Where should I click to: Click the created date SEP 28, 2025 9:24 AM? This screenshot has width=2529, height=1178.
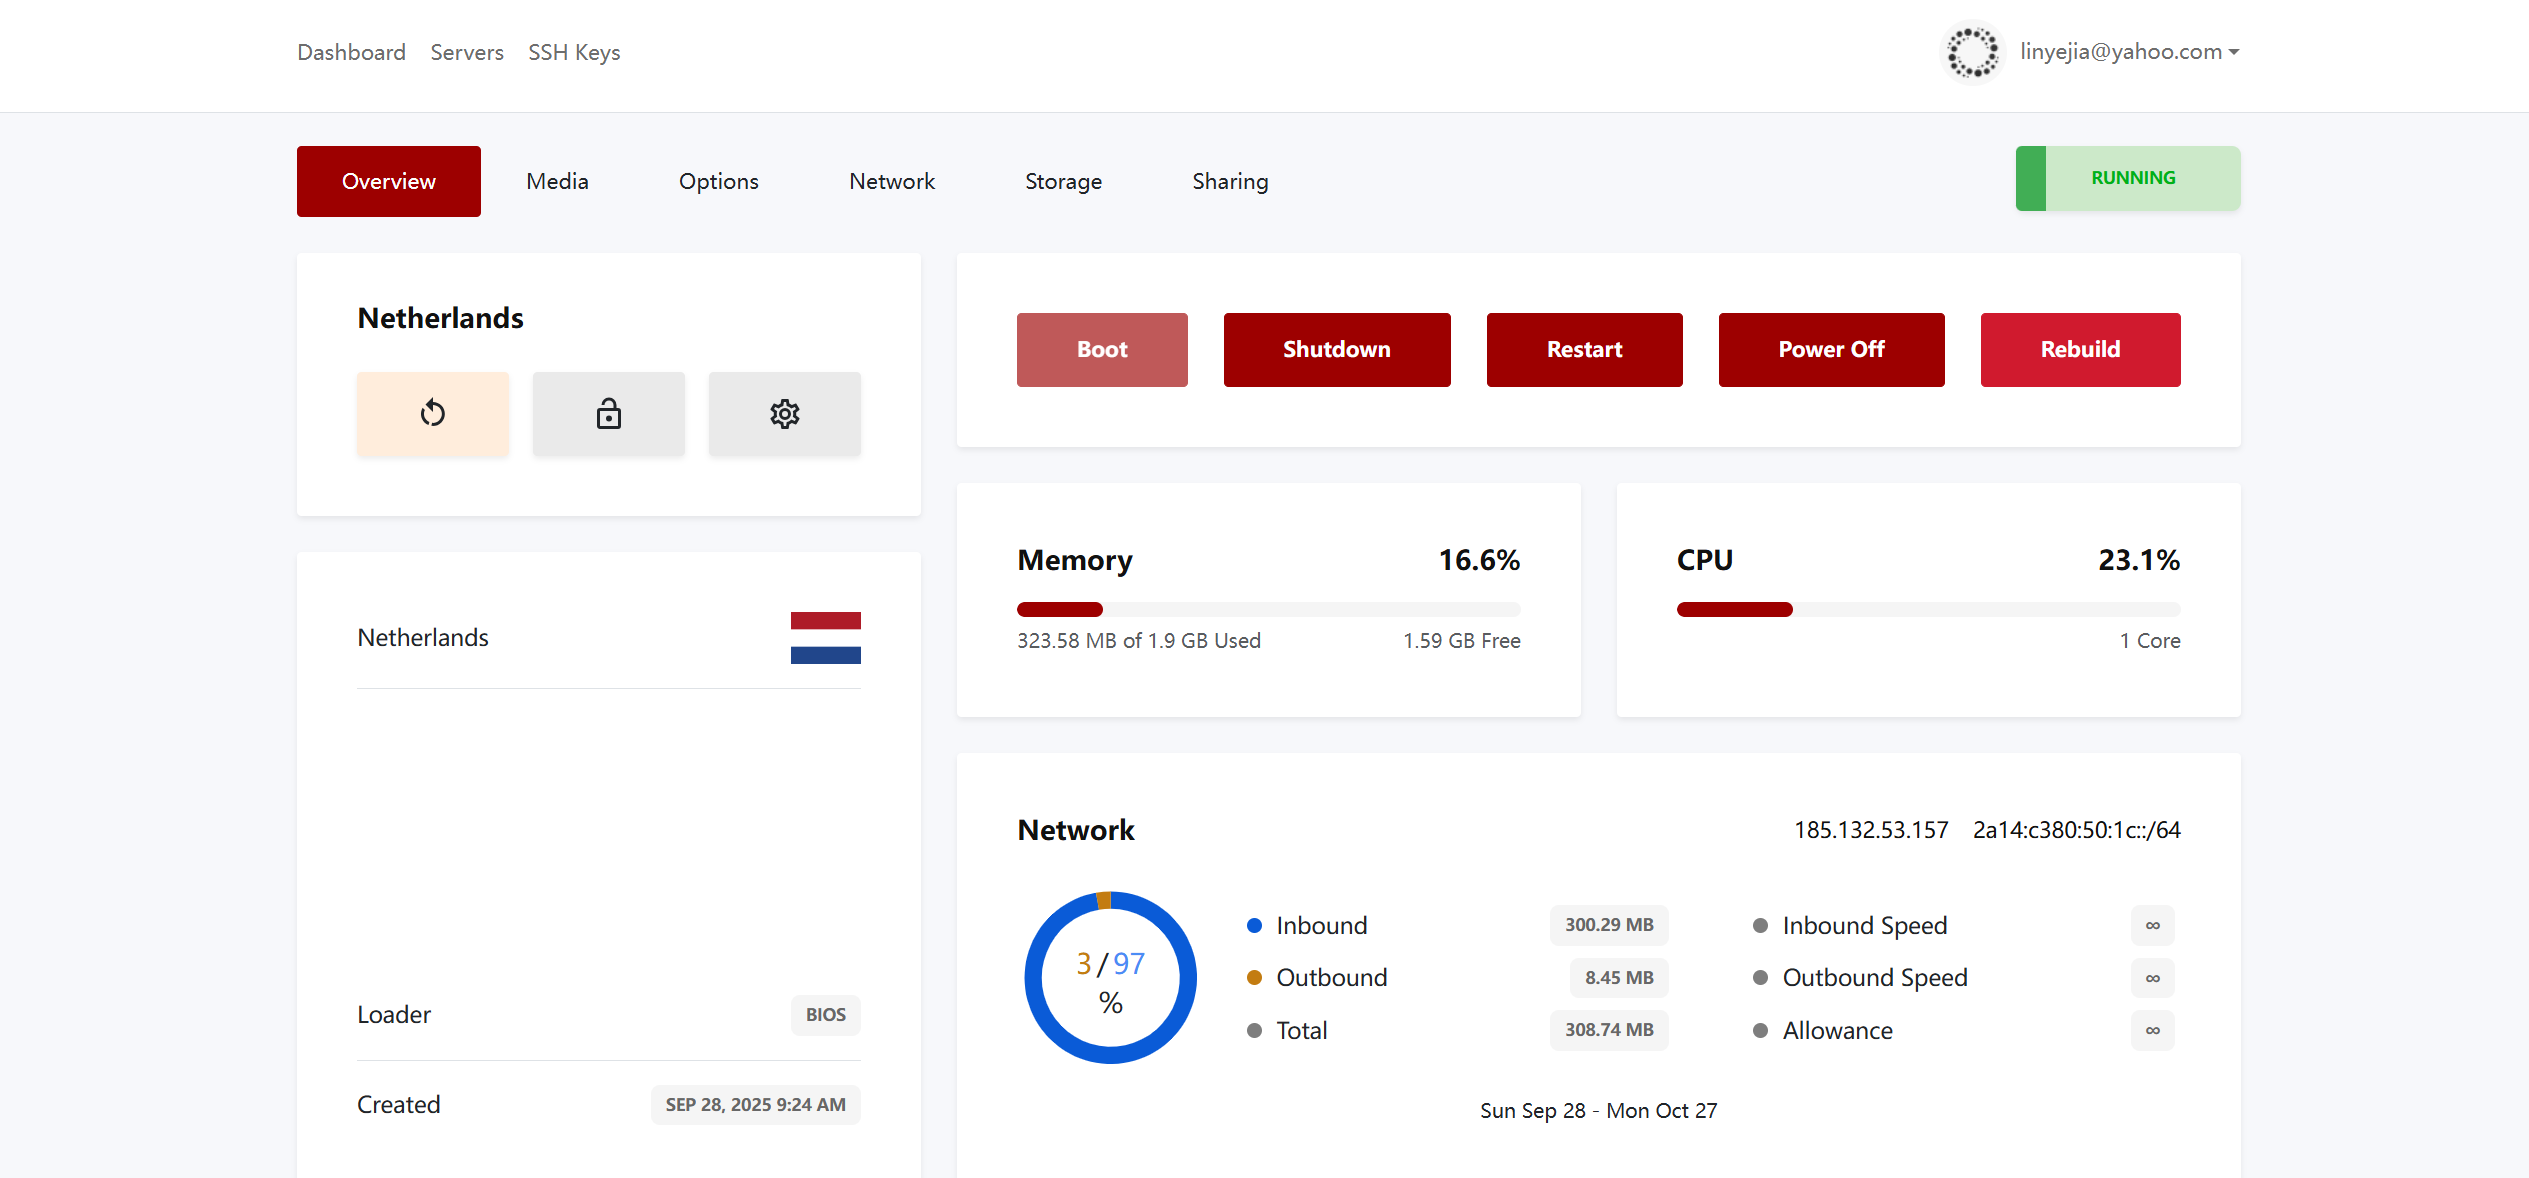(x=756, y=1105)
